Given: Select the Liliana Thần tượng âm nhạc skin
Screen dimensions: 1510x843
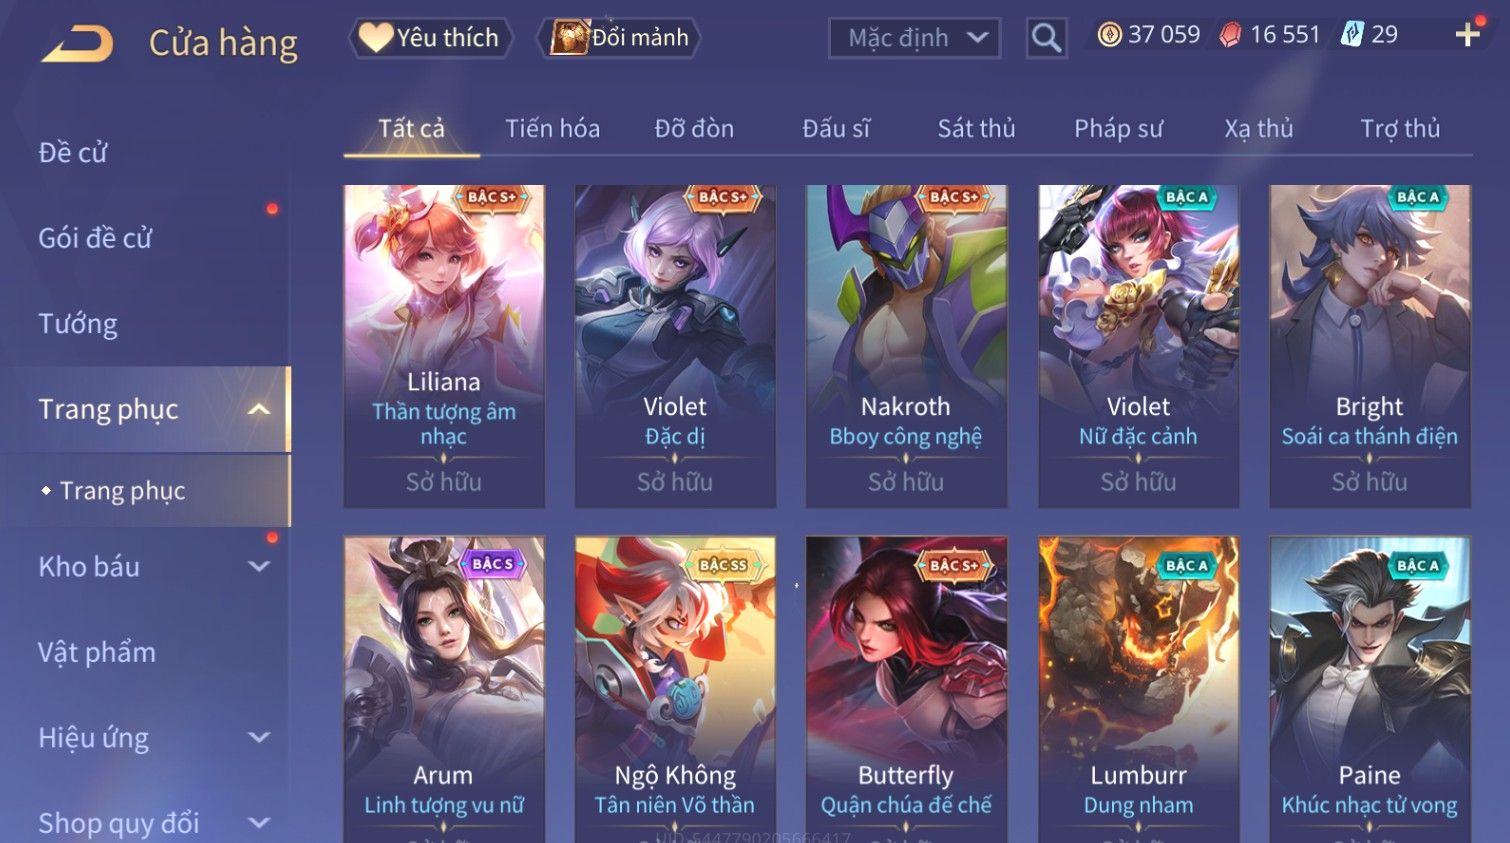Looking at the screenshot, I should 444,346.
